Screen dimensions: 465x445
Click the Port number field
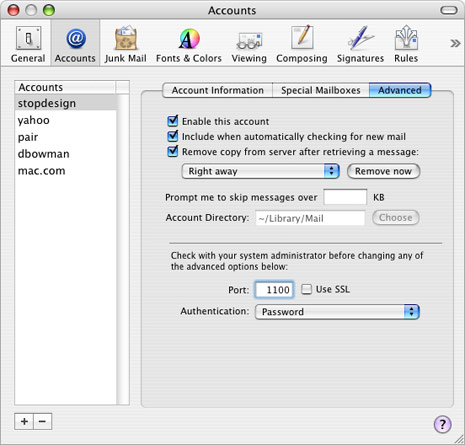coord(274,289)
